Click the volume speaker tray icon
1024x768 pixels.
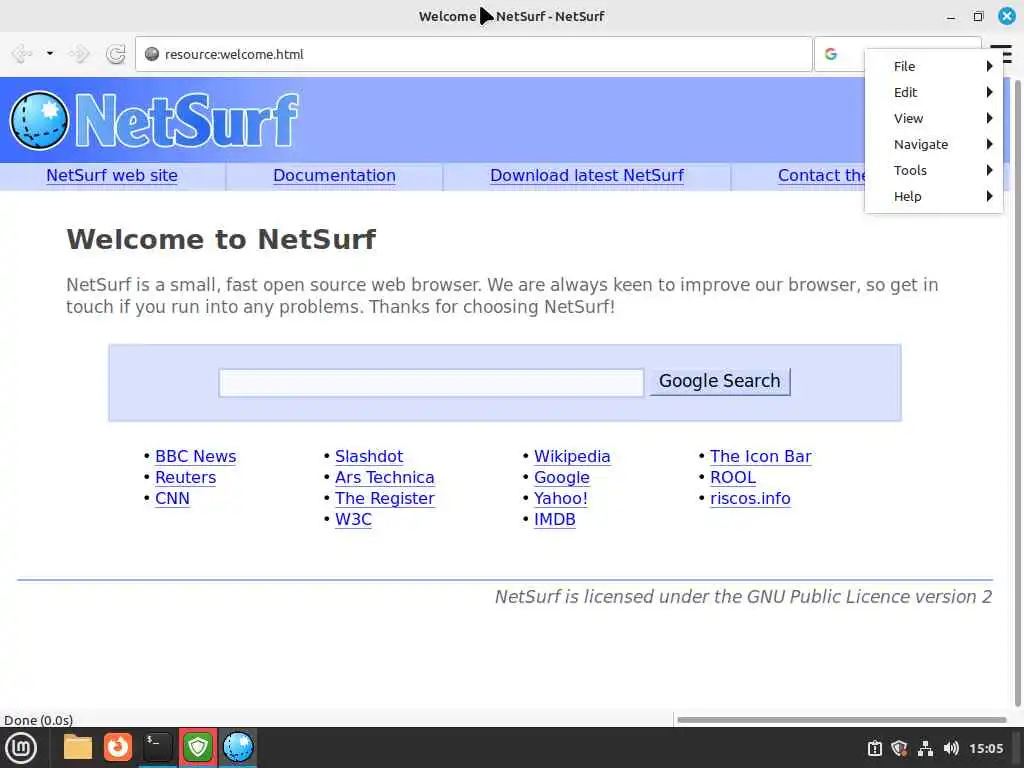coord(951,748)
